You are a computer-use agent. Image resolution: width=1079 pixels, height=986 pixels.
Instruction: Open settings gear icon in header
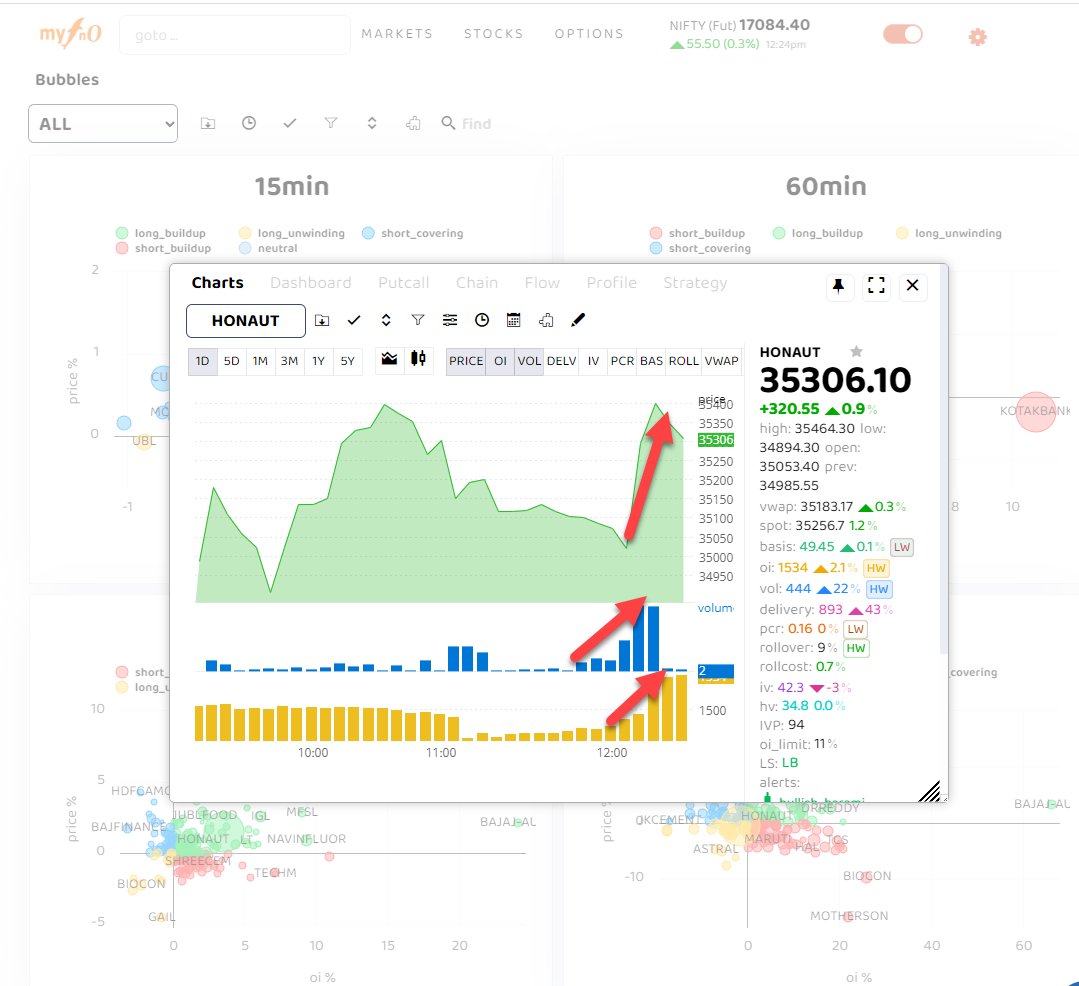tap(977, 36)
